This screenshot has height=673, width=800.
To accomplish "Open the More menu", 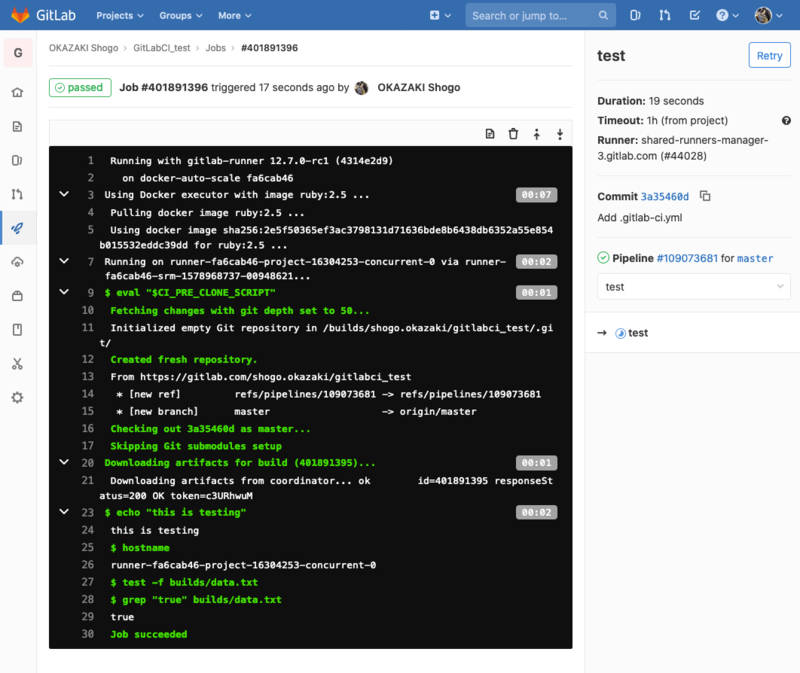I will [235, 16].
